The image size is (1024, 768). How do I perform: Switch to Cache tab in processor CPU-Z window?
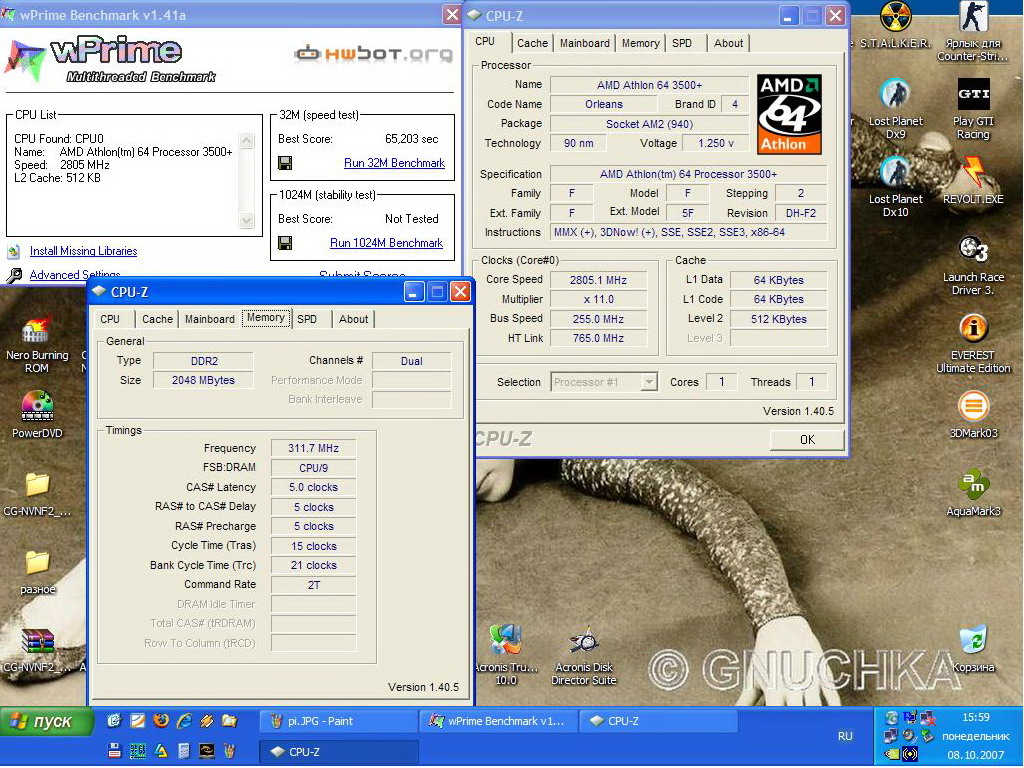pos(532,43)
